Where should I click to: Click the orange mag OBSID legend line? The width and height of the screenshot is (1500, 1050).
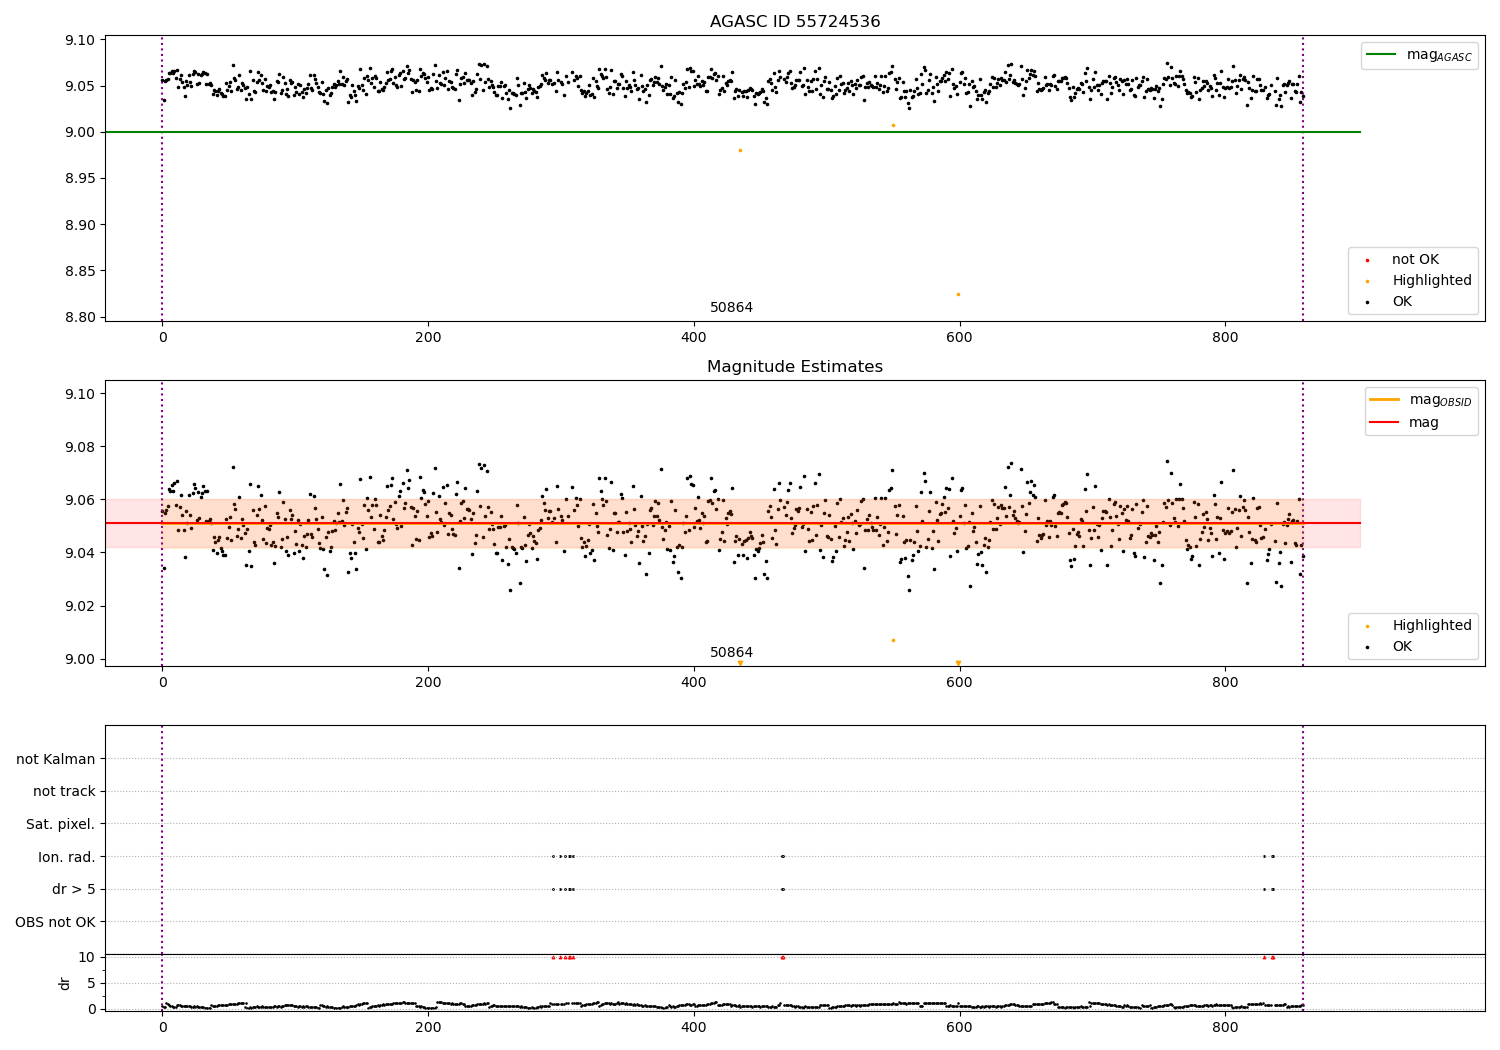[x=1385, y=400]
